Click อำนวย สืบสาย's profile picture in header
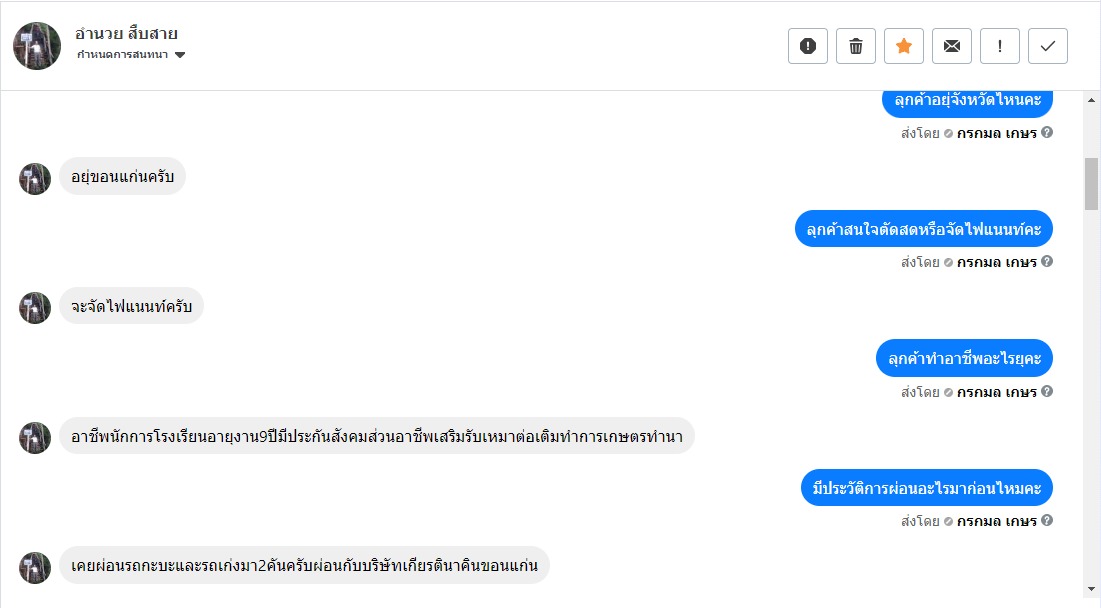The height and width of the screenshot is (608, 1101). point(37,46)
